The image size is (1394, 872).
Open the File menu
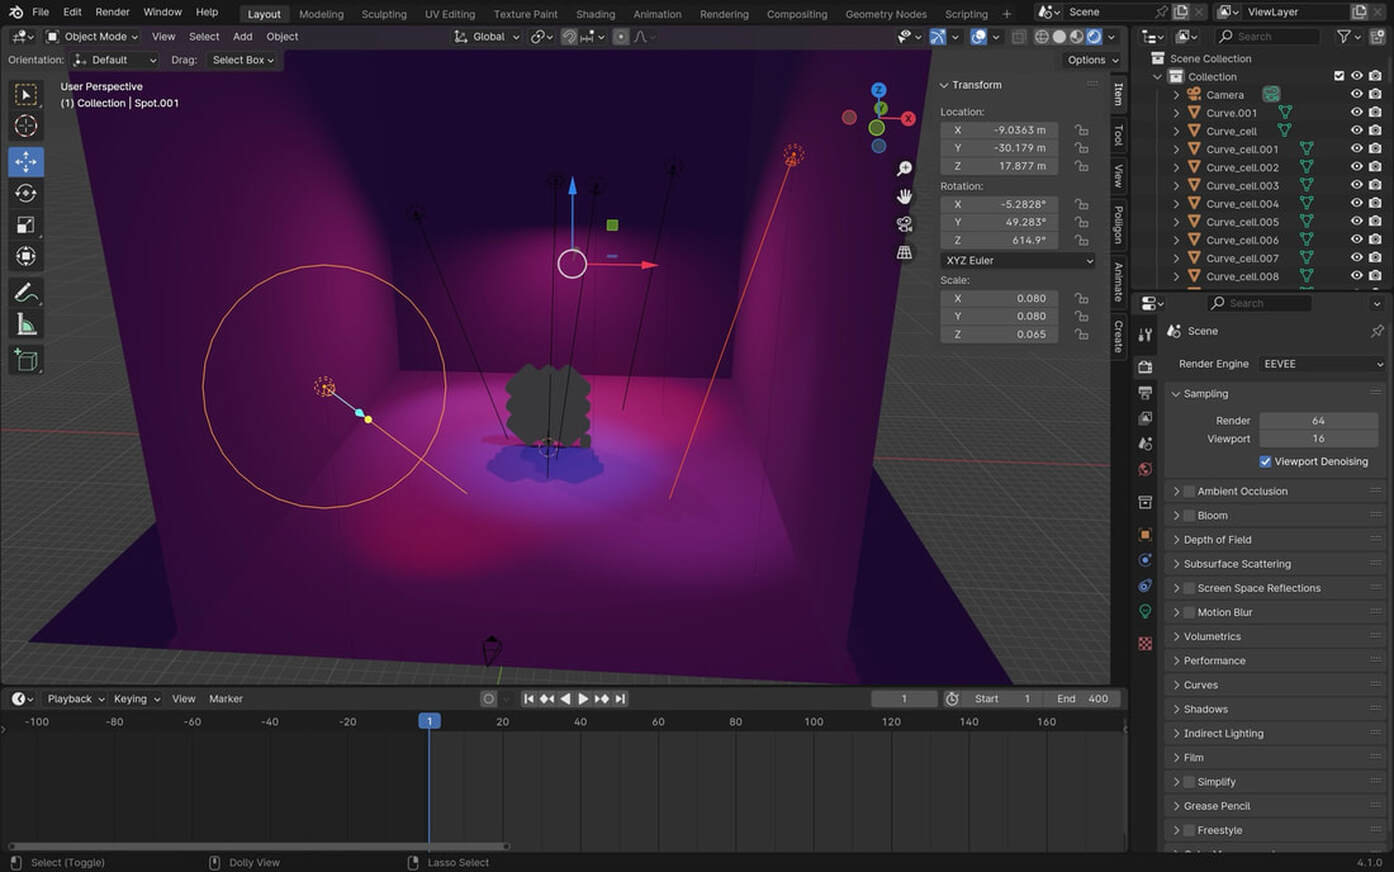pyautogui.click(x=40, y=12)
